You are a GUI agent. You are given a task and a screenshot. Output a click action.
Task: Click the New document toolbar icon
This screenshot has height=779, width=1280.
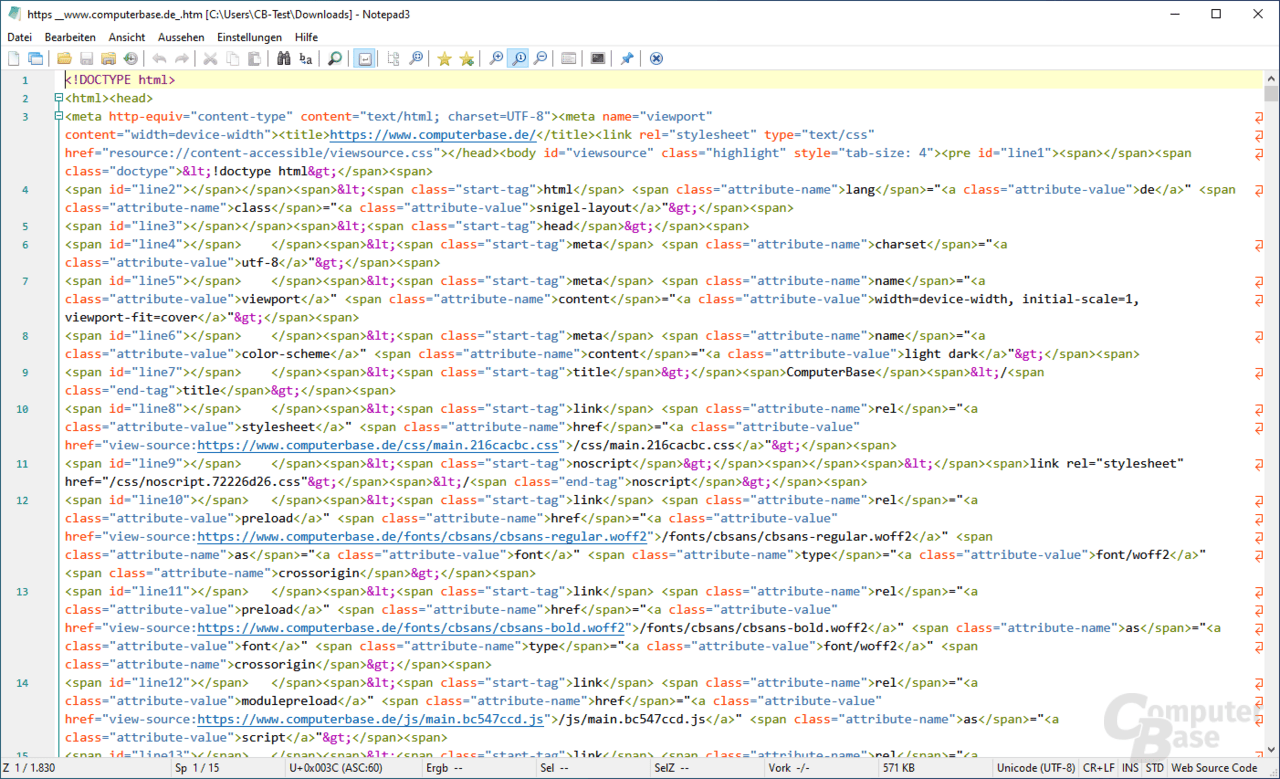pos(14,59)
